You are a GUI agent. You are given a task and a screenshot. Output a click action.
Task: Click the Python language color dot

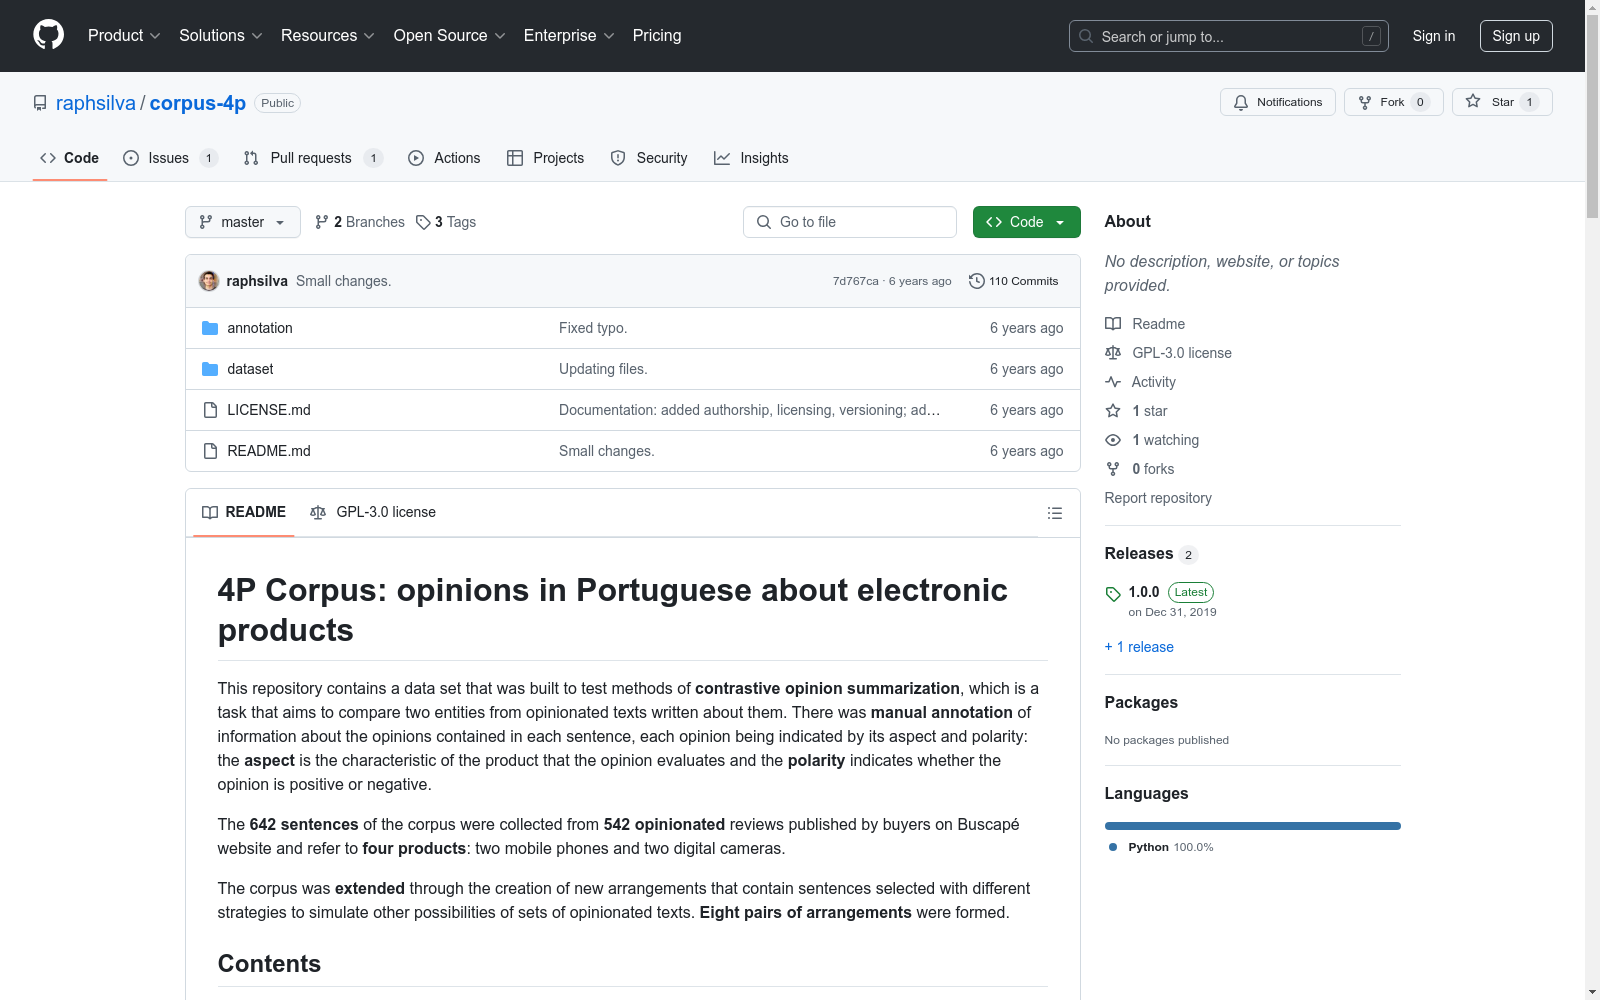pyautogui.click(x=1113, y=847)
